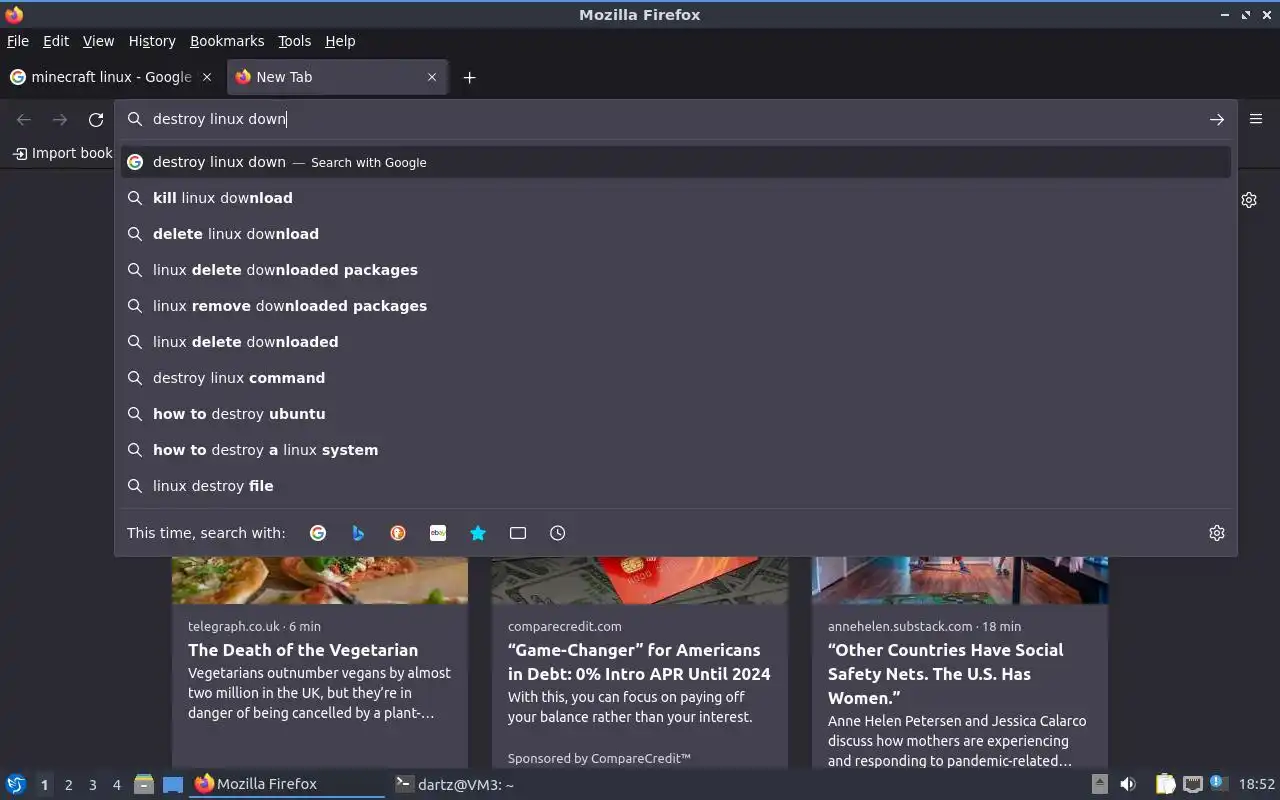Choose suggestion 'linux destroy file'
This screenshot has height=800, width=1280.
pos(675,486)
